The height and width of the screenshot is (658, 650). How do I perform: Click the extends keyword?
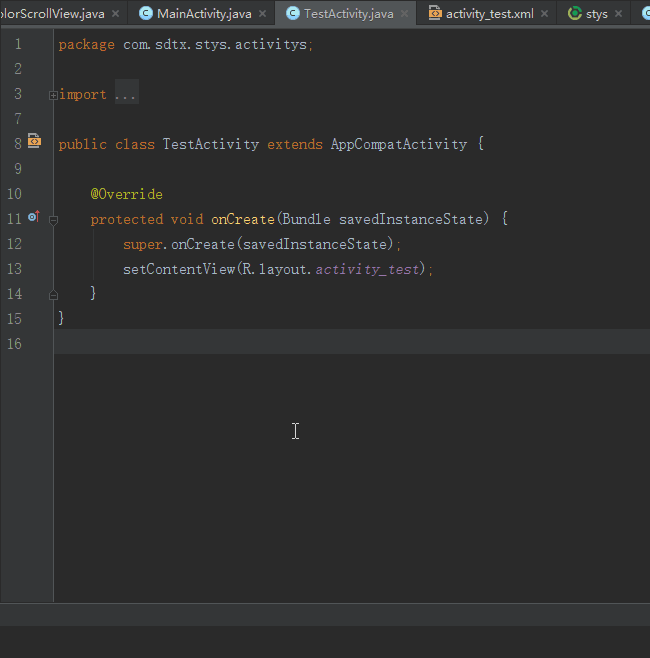[295, 144]
